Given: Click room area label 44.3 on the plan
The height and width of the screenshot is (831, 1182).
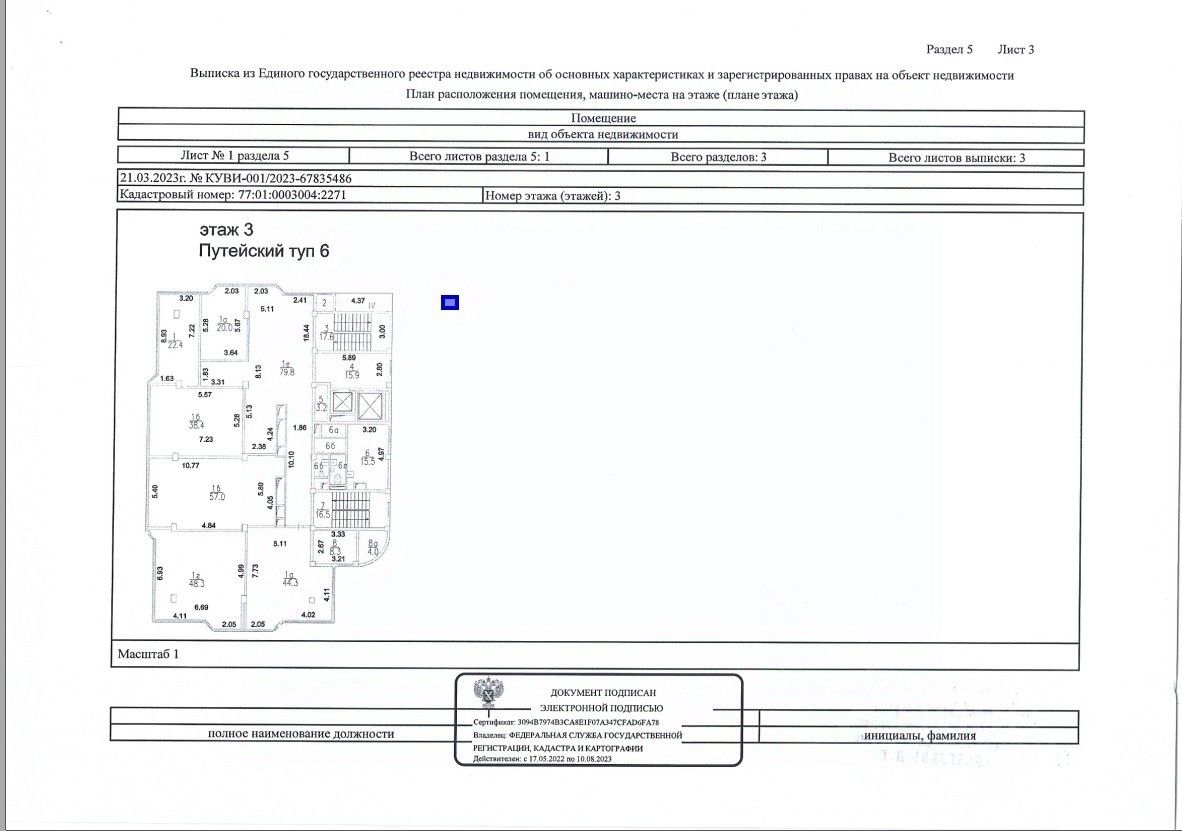Looking at the screenshot, I should [290, 583].
